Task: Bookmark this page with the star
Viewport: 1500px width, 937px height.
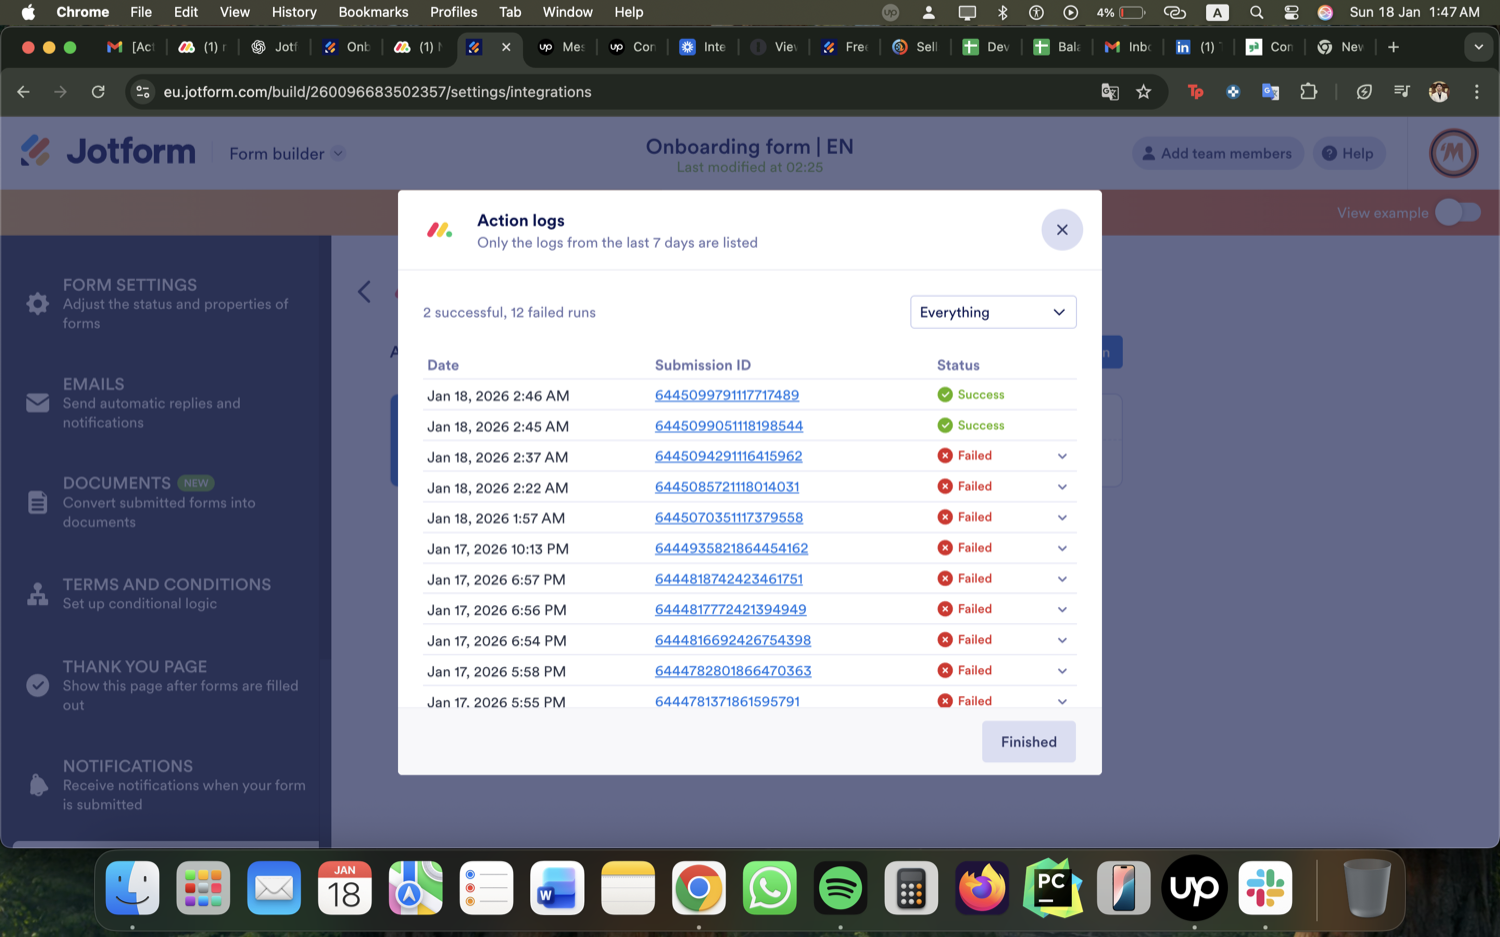Action: (1144, 92)
